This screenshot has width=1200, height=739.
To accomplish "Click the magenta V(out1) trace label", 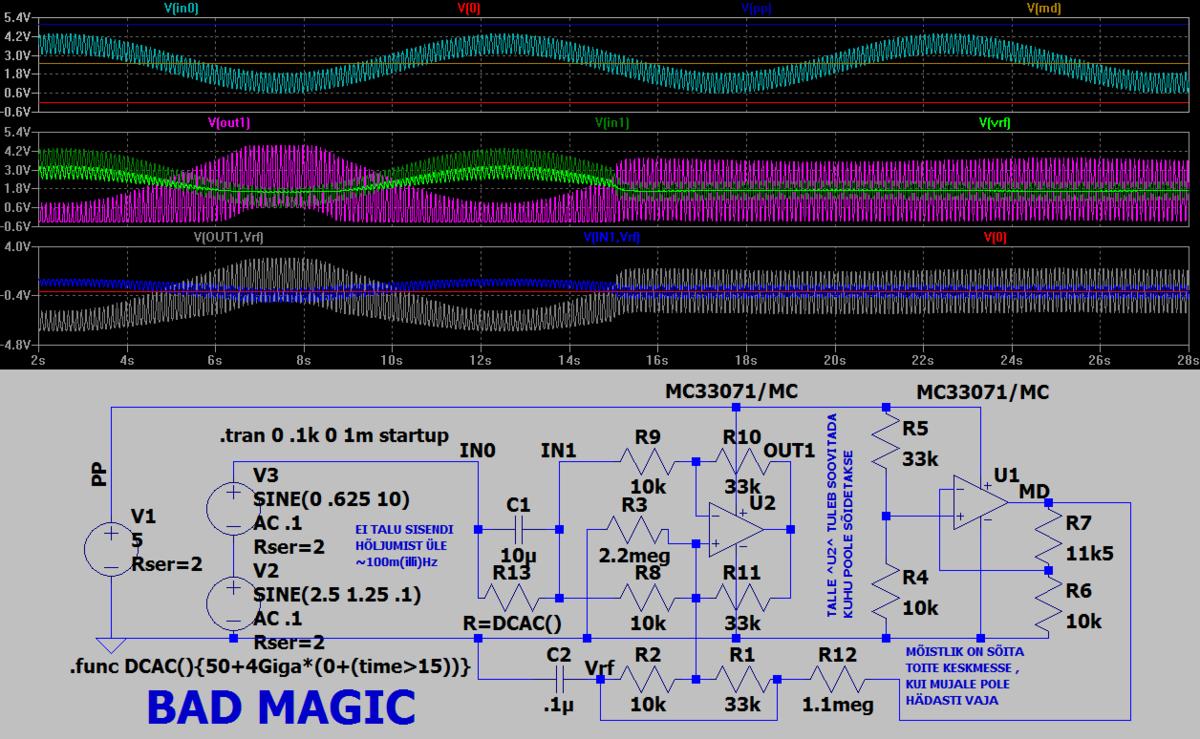I will 229,123.
